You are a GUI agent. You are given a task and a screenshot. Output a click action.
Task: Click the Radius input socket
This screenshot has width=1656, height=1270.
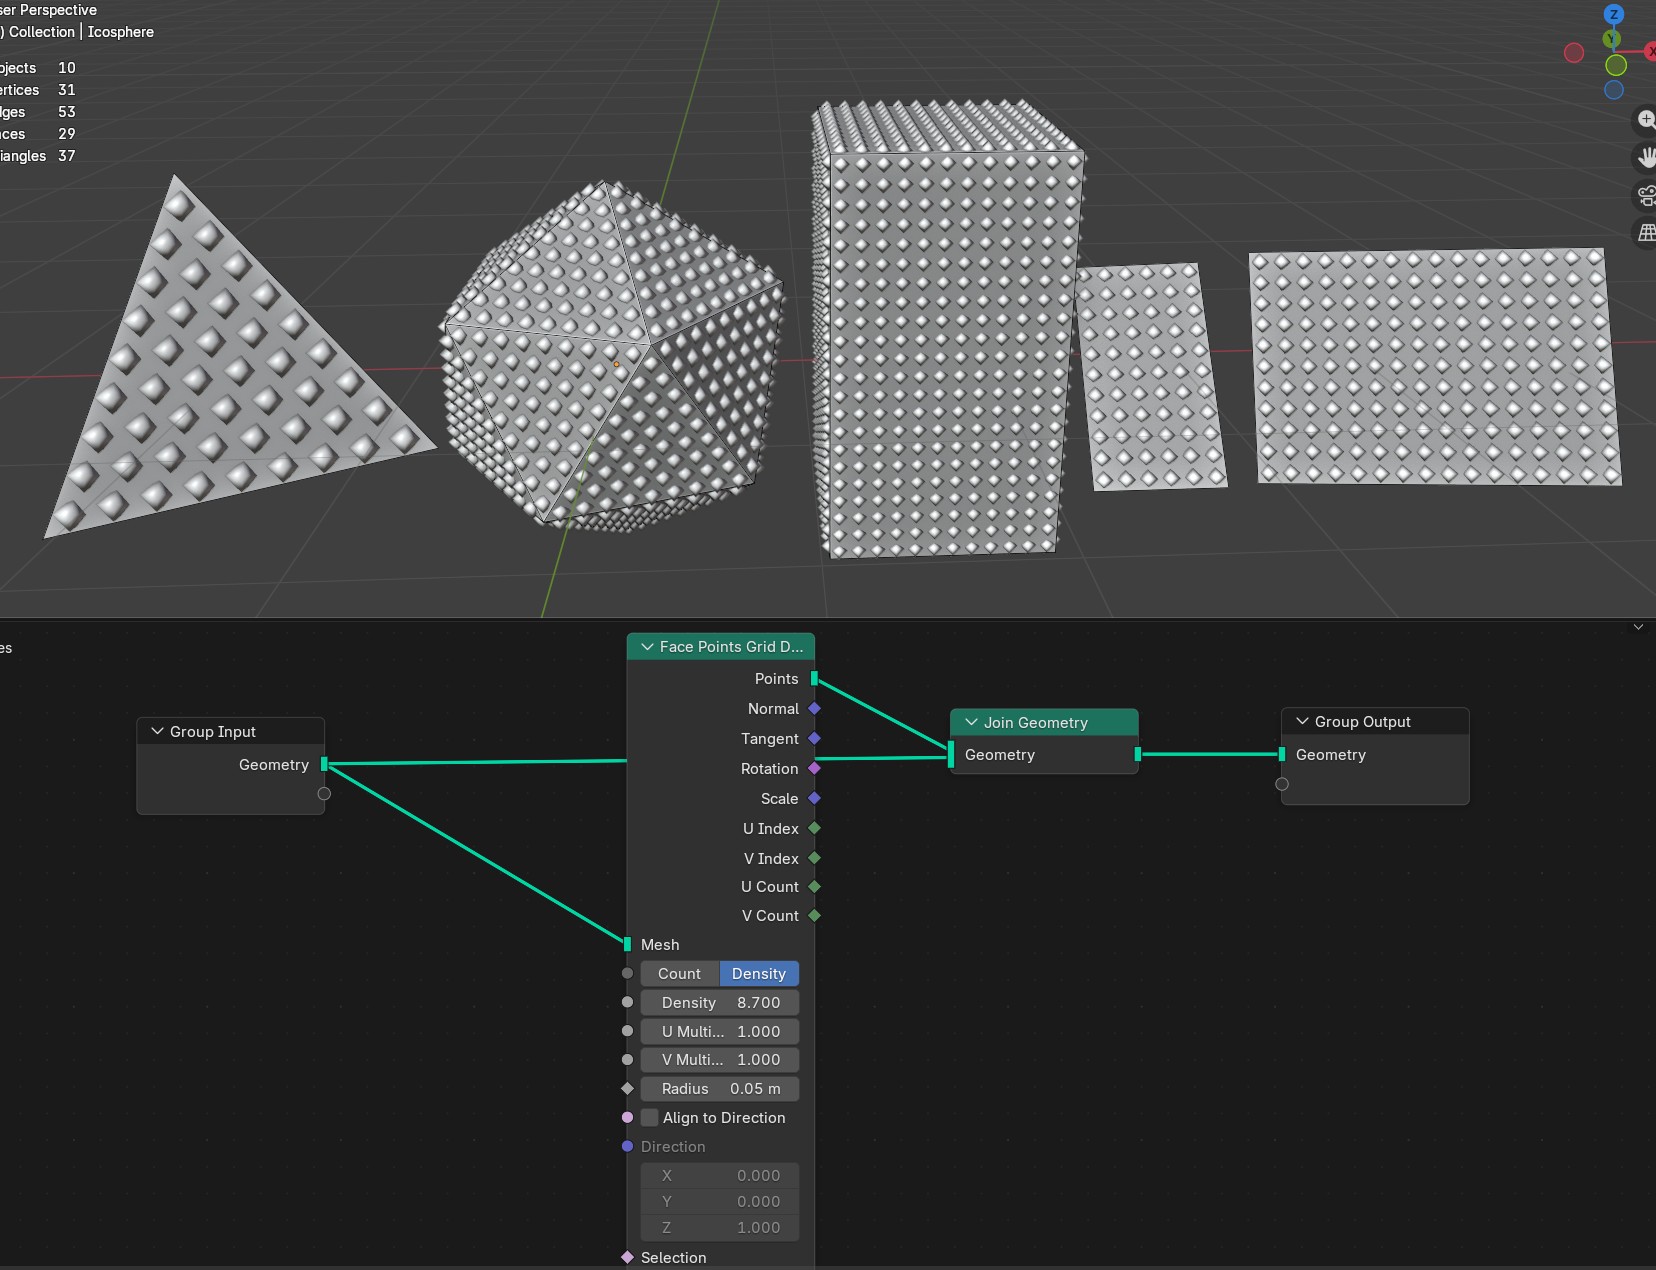(627, 1088)
